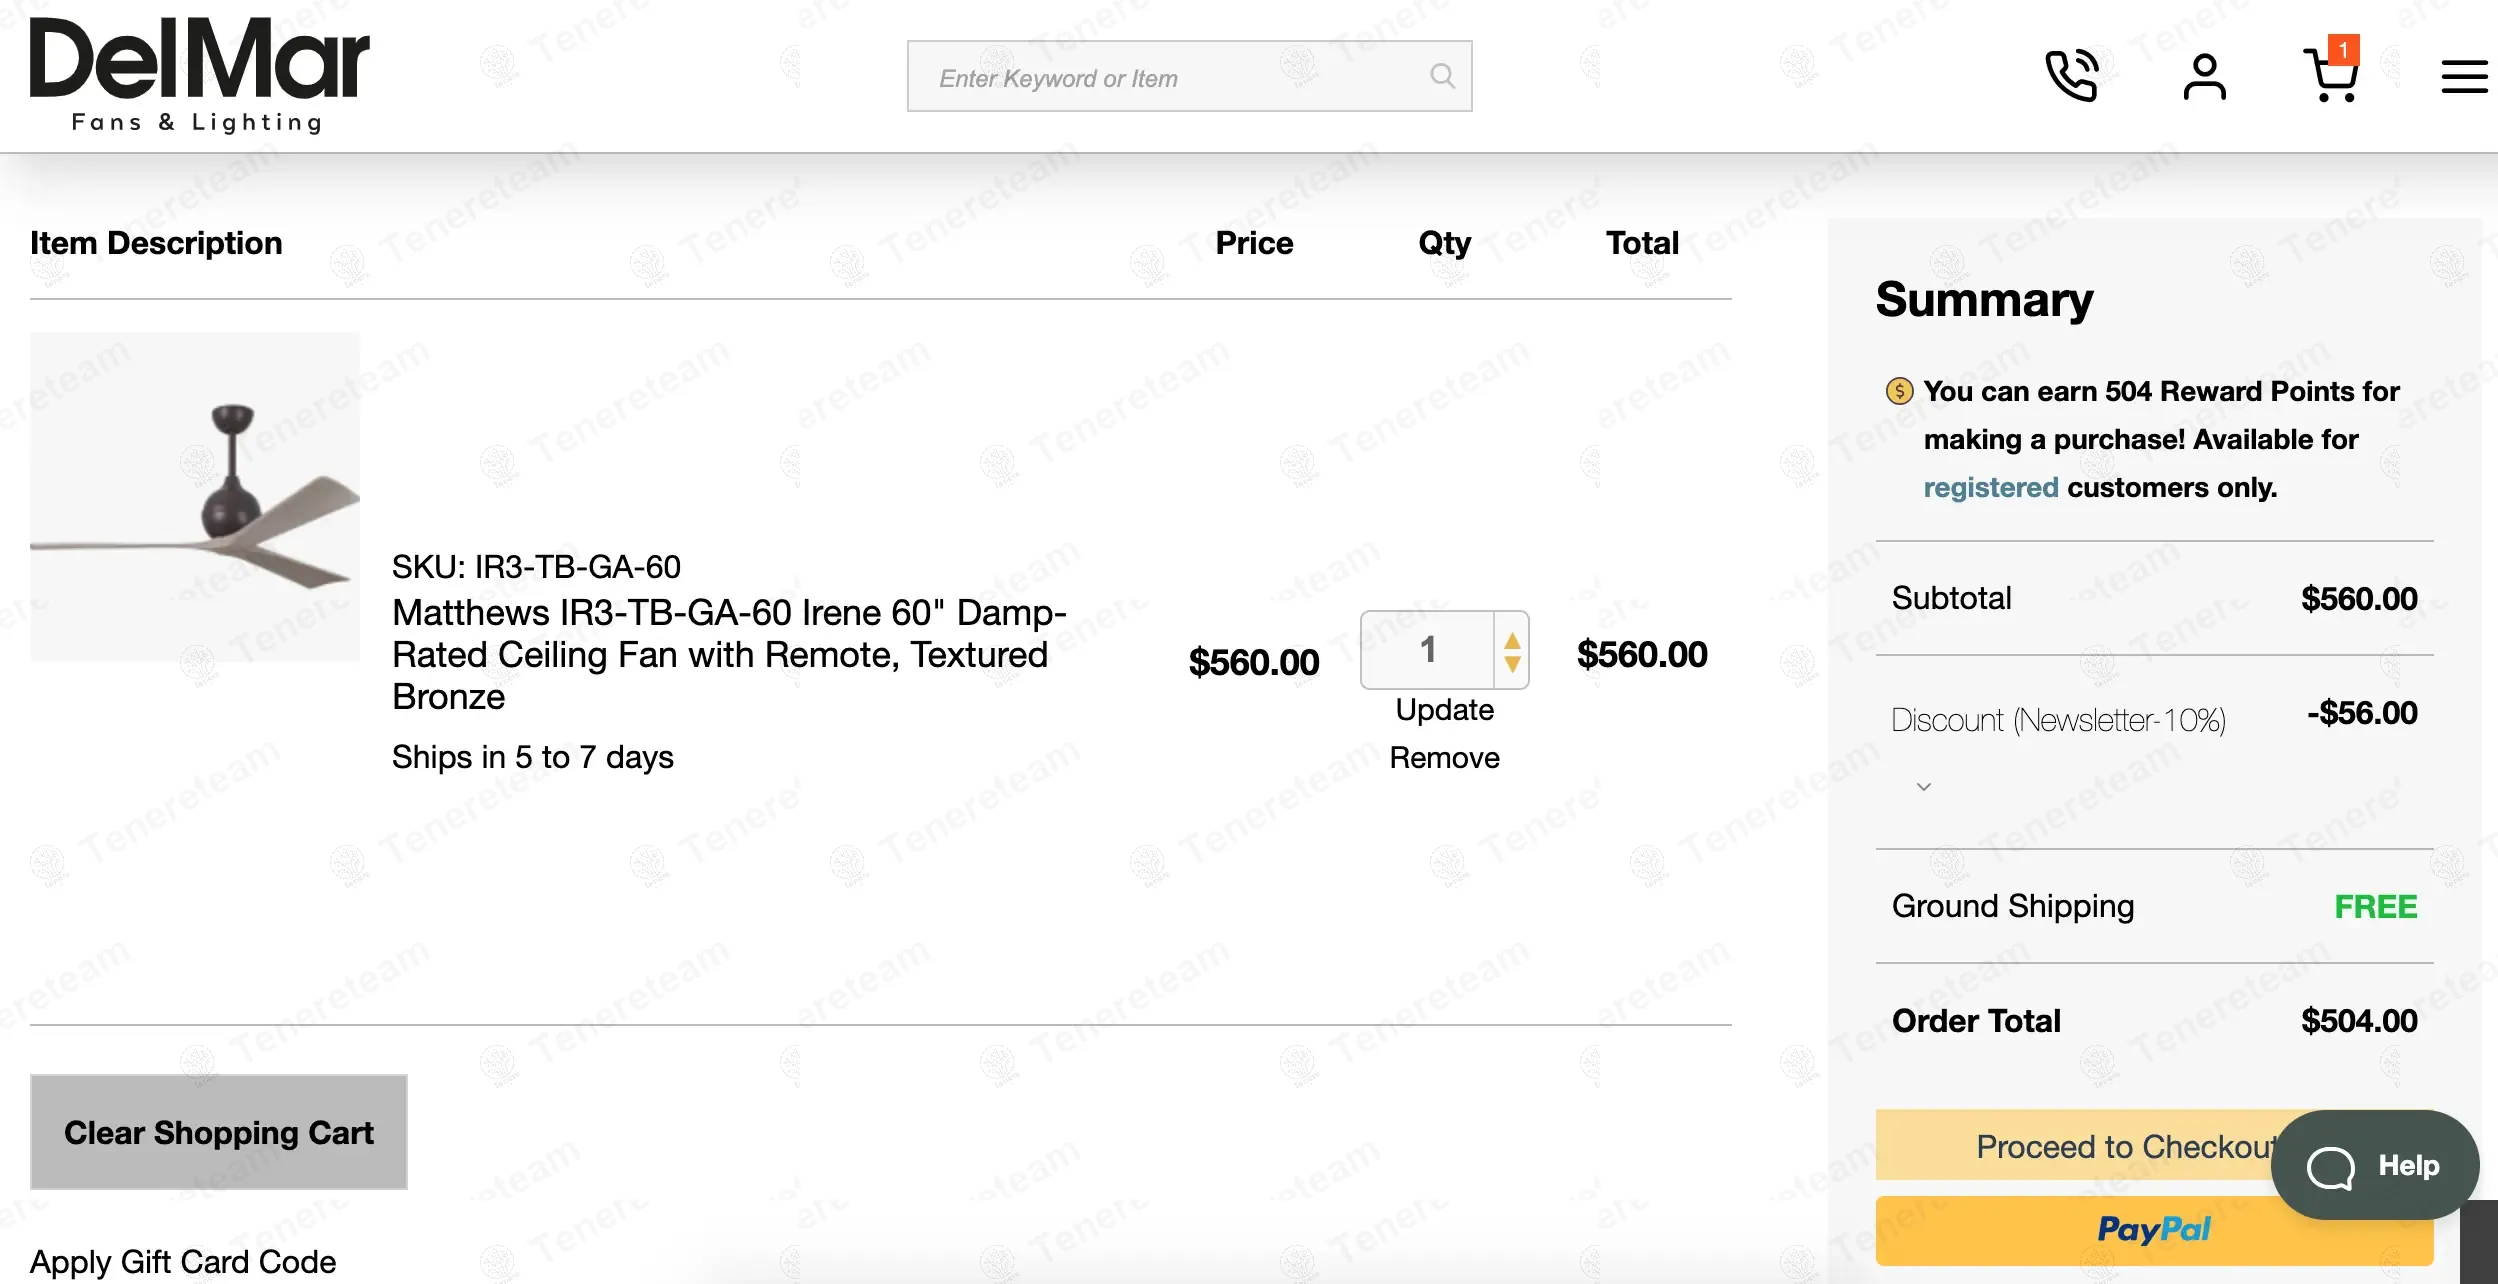The height and width of the screenshot is (1284, 2498).
Task: Open the user account icon
Action: point(2204,76)
